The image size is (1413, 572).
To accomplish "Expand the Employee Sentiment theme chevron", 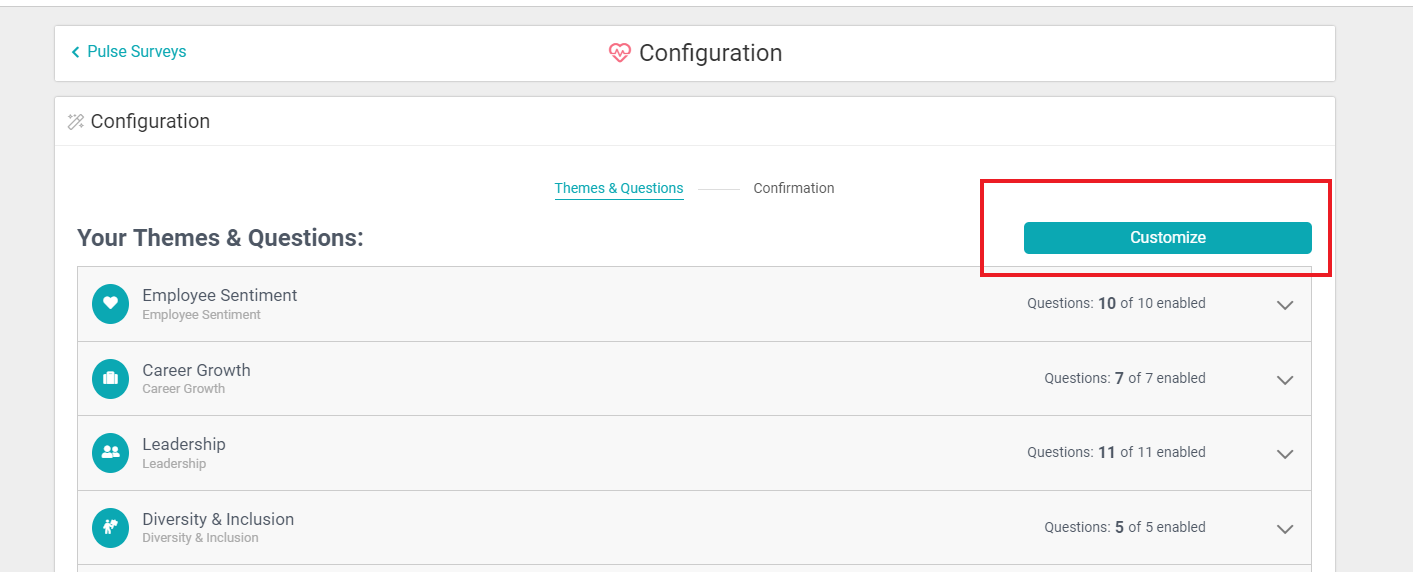I will 1285,305.
